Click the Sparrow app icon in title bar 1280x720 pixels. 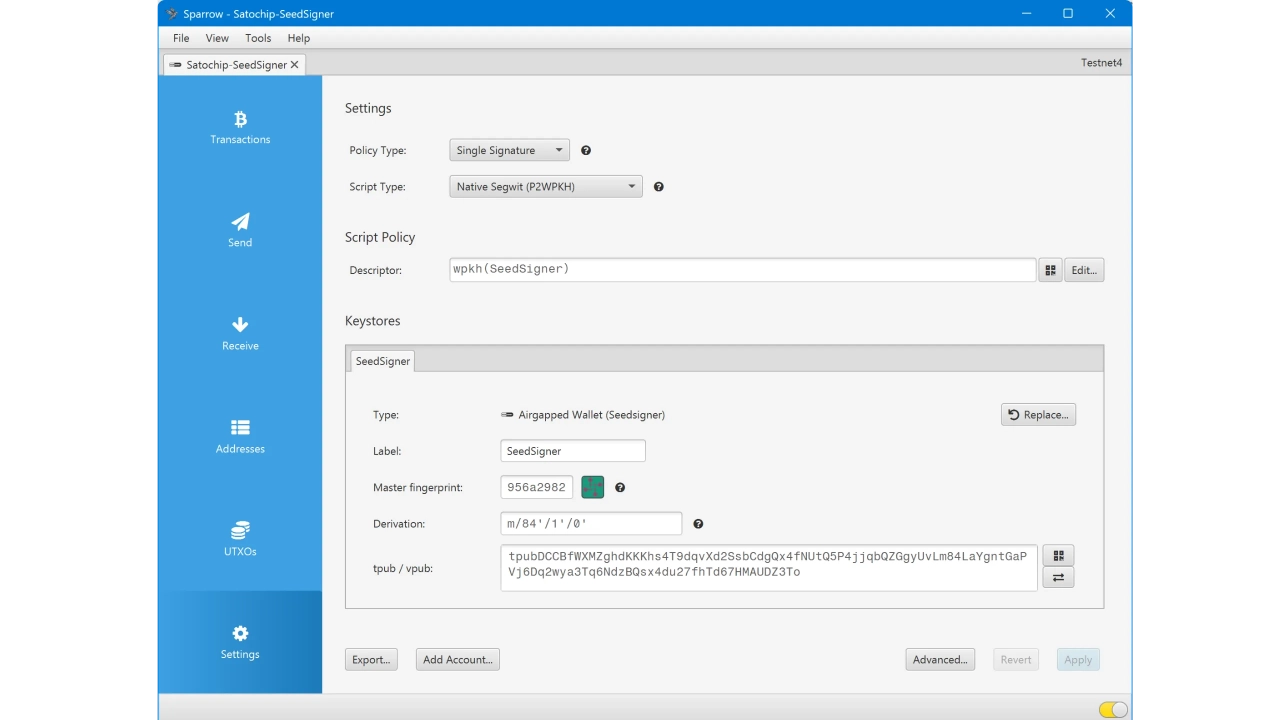tap(172, 14)
